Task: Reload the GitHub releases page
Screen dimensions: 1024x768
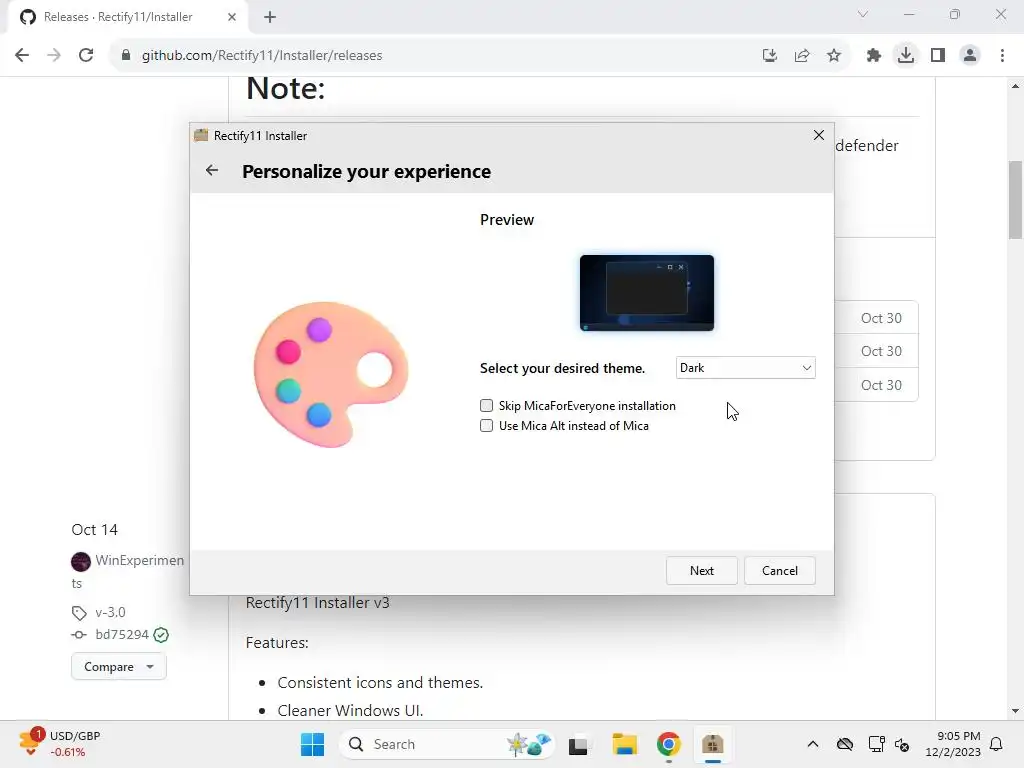Action: tap(86, 56)
